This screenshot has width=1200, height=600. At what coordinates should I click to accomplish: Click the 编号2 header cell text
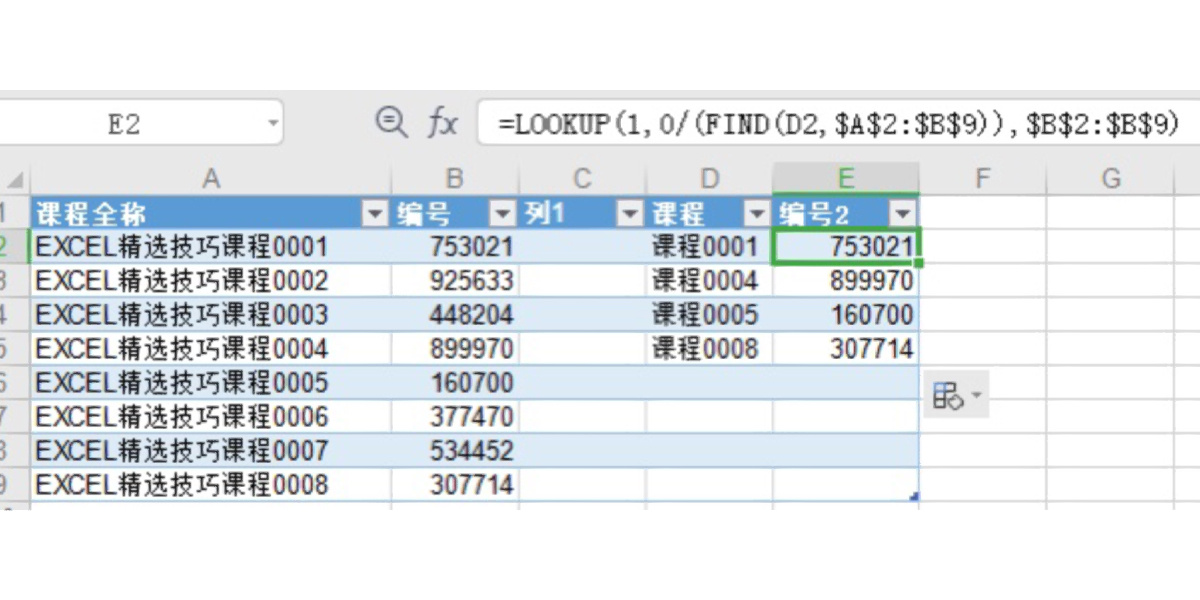[x=815, y=213]
